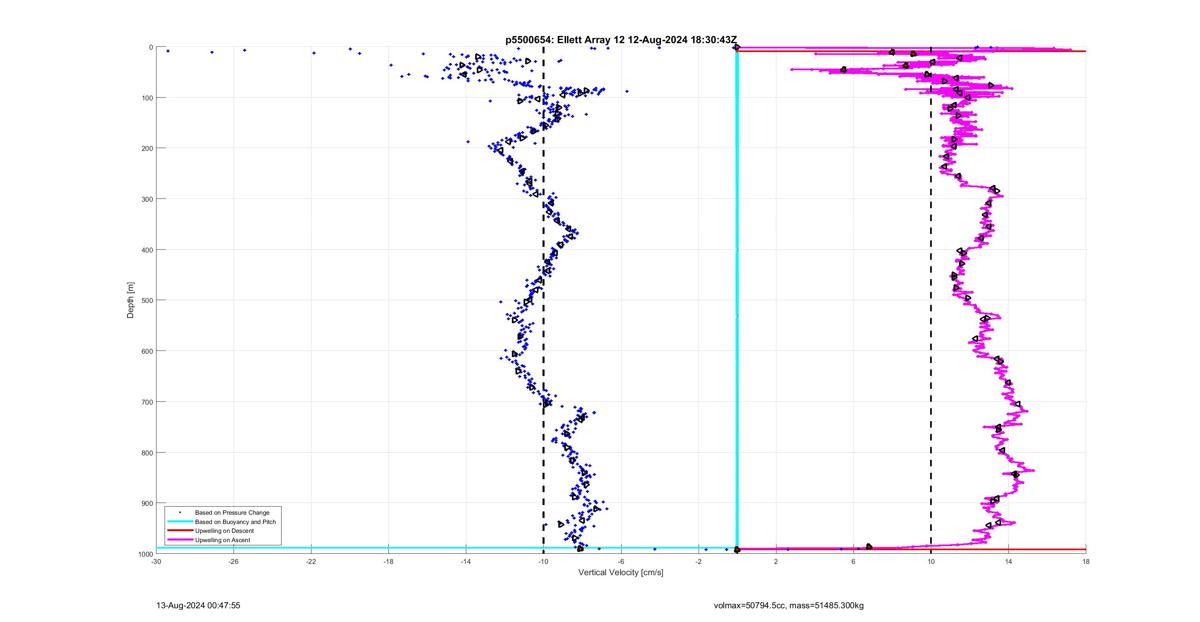
Task: Click the depth tick label '600'
Action: pyautogui.click(x=146, y=351)
